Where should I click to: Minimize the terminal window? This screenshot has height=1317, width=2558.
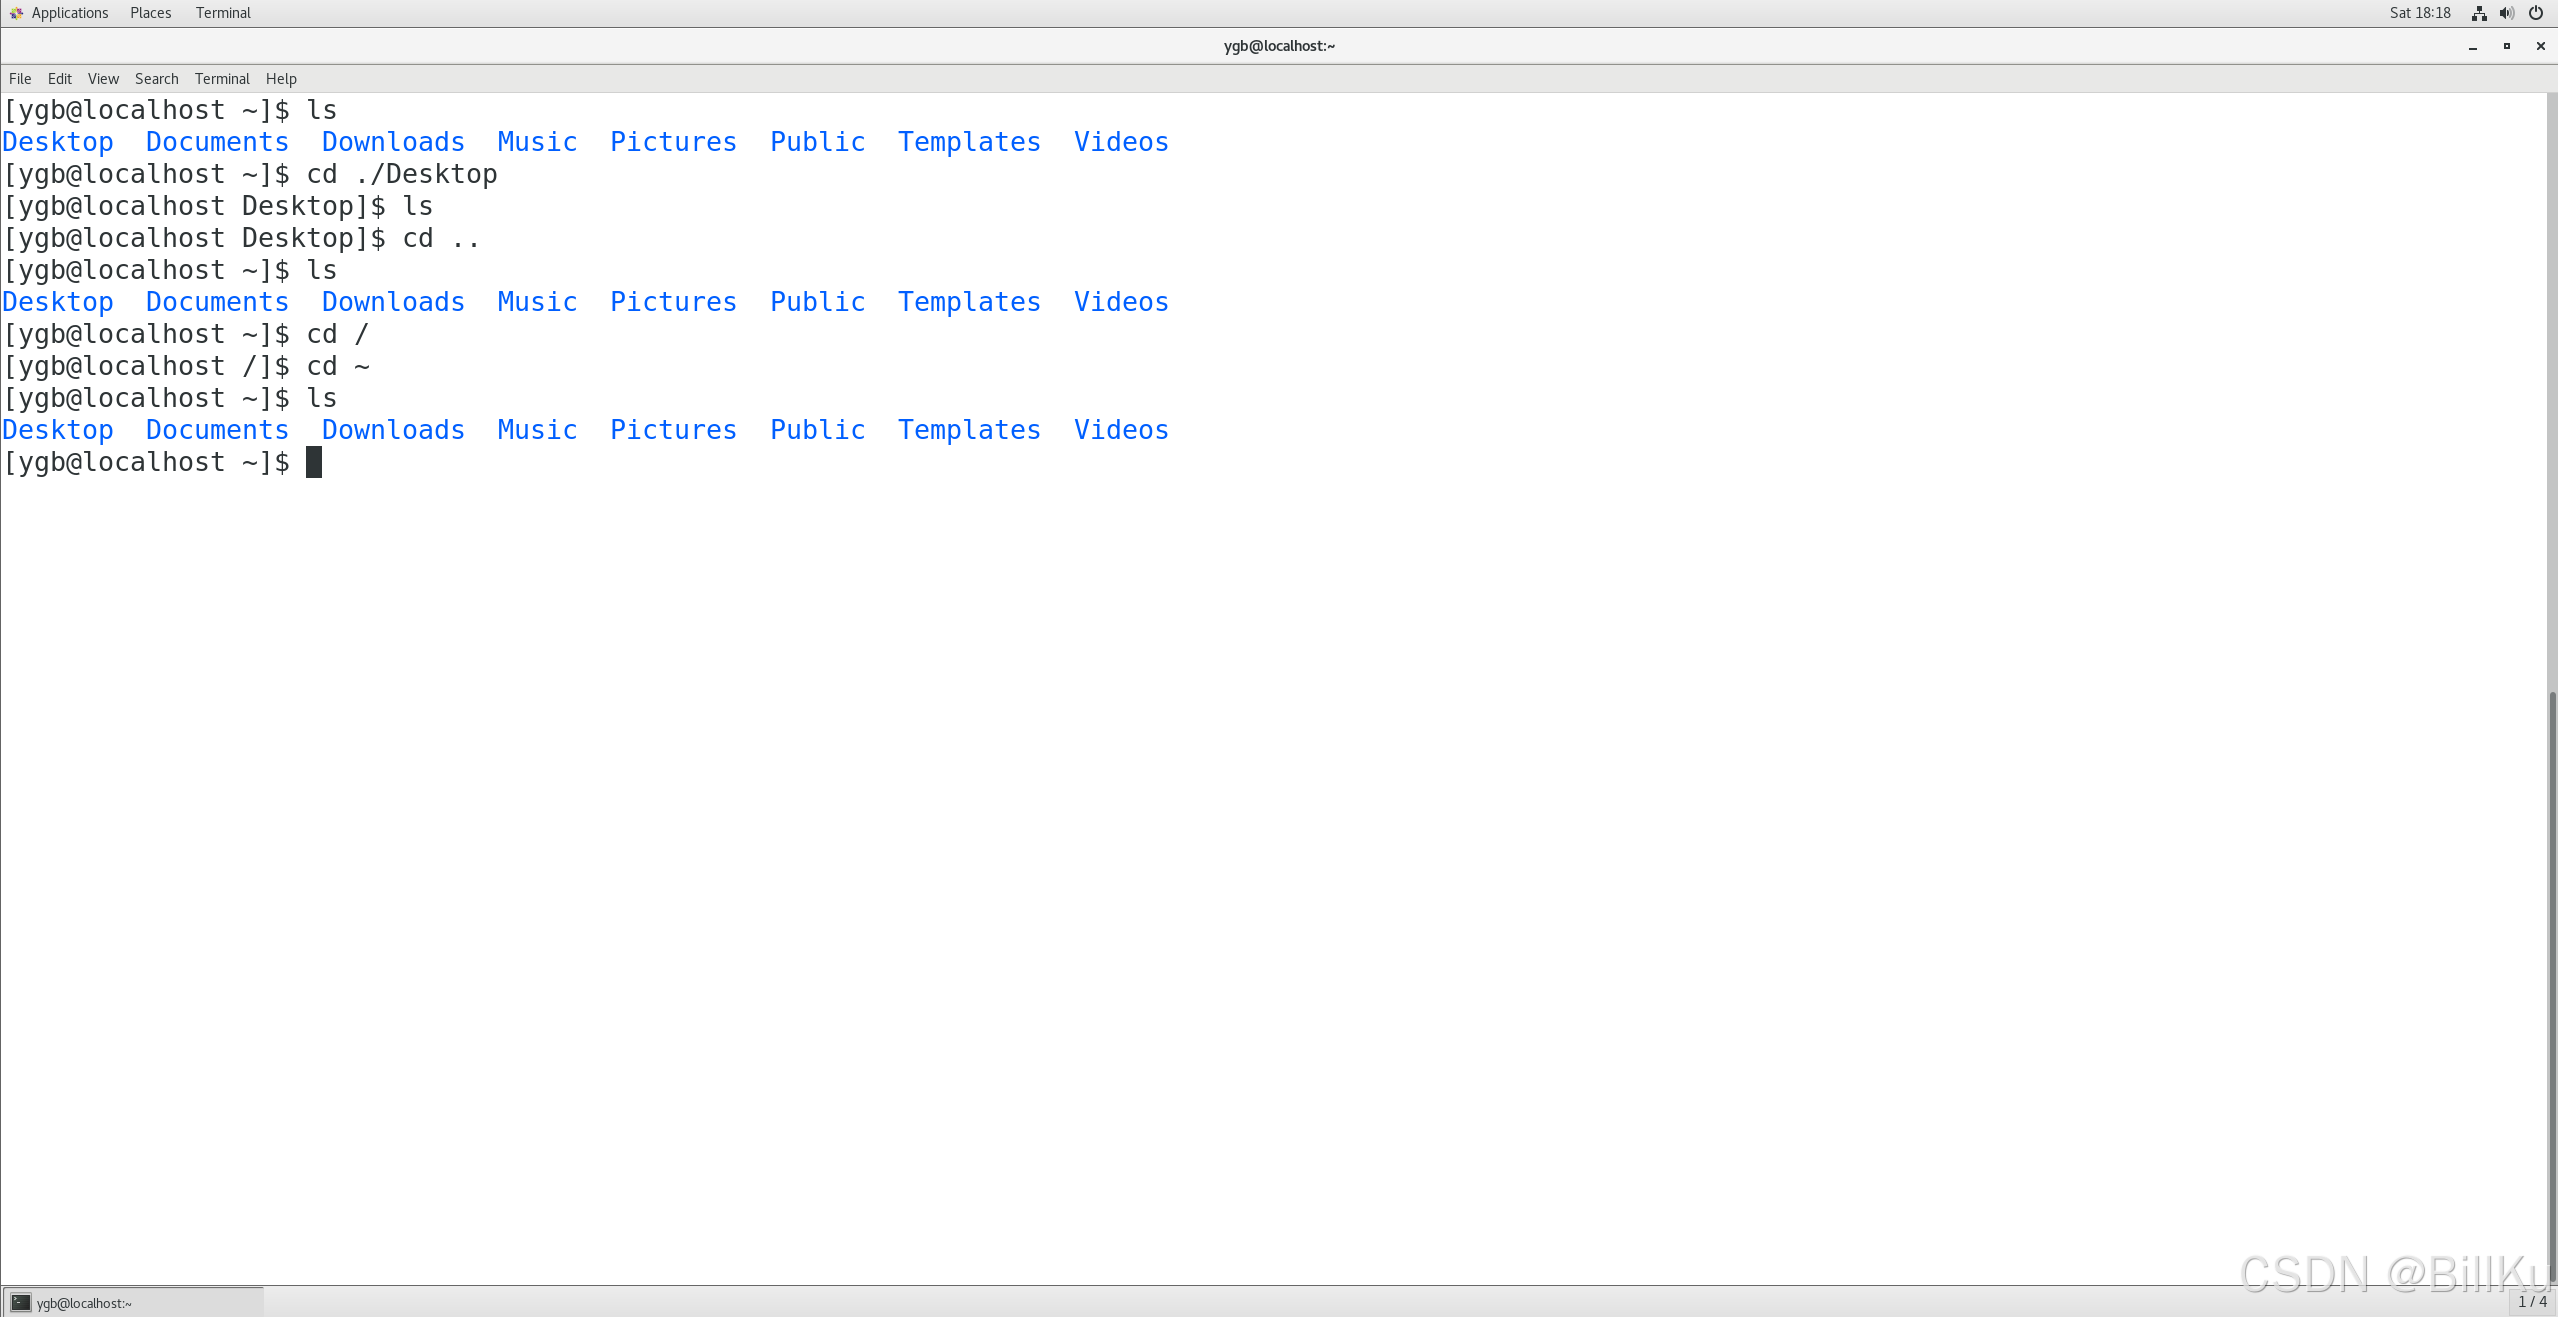click(2473, 46)
